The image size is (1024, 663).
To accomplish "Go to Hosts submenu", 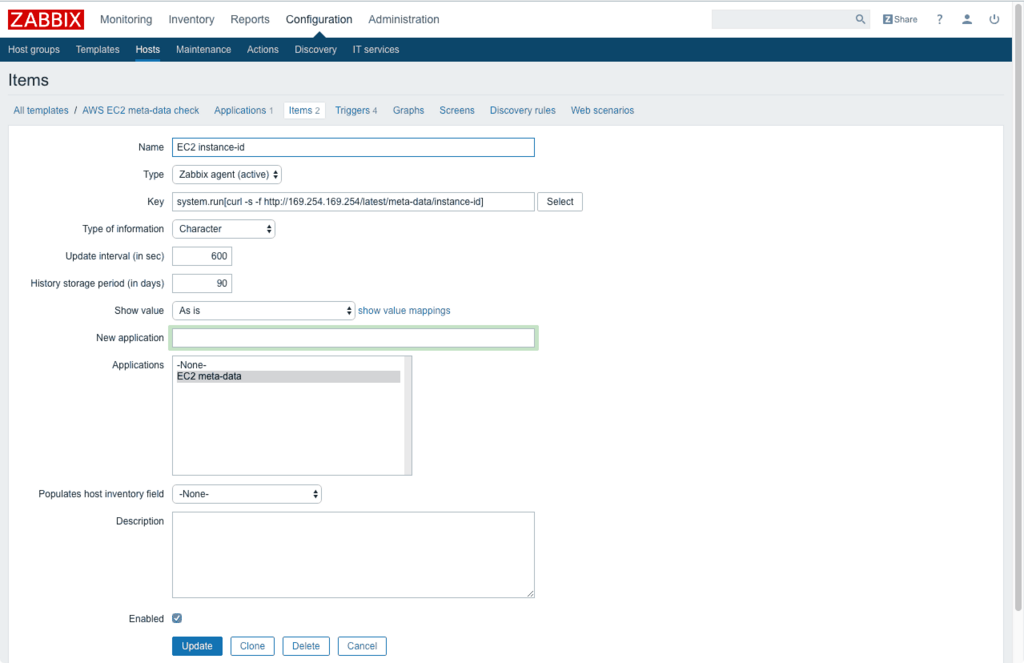I will point(148,50).
